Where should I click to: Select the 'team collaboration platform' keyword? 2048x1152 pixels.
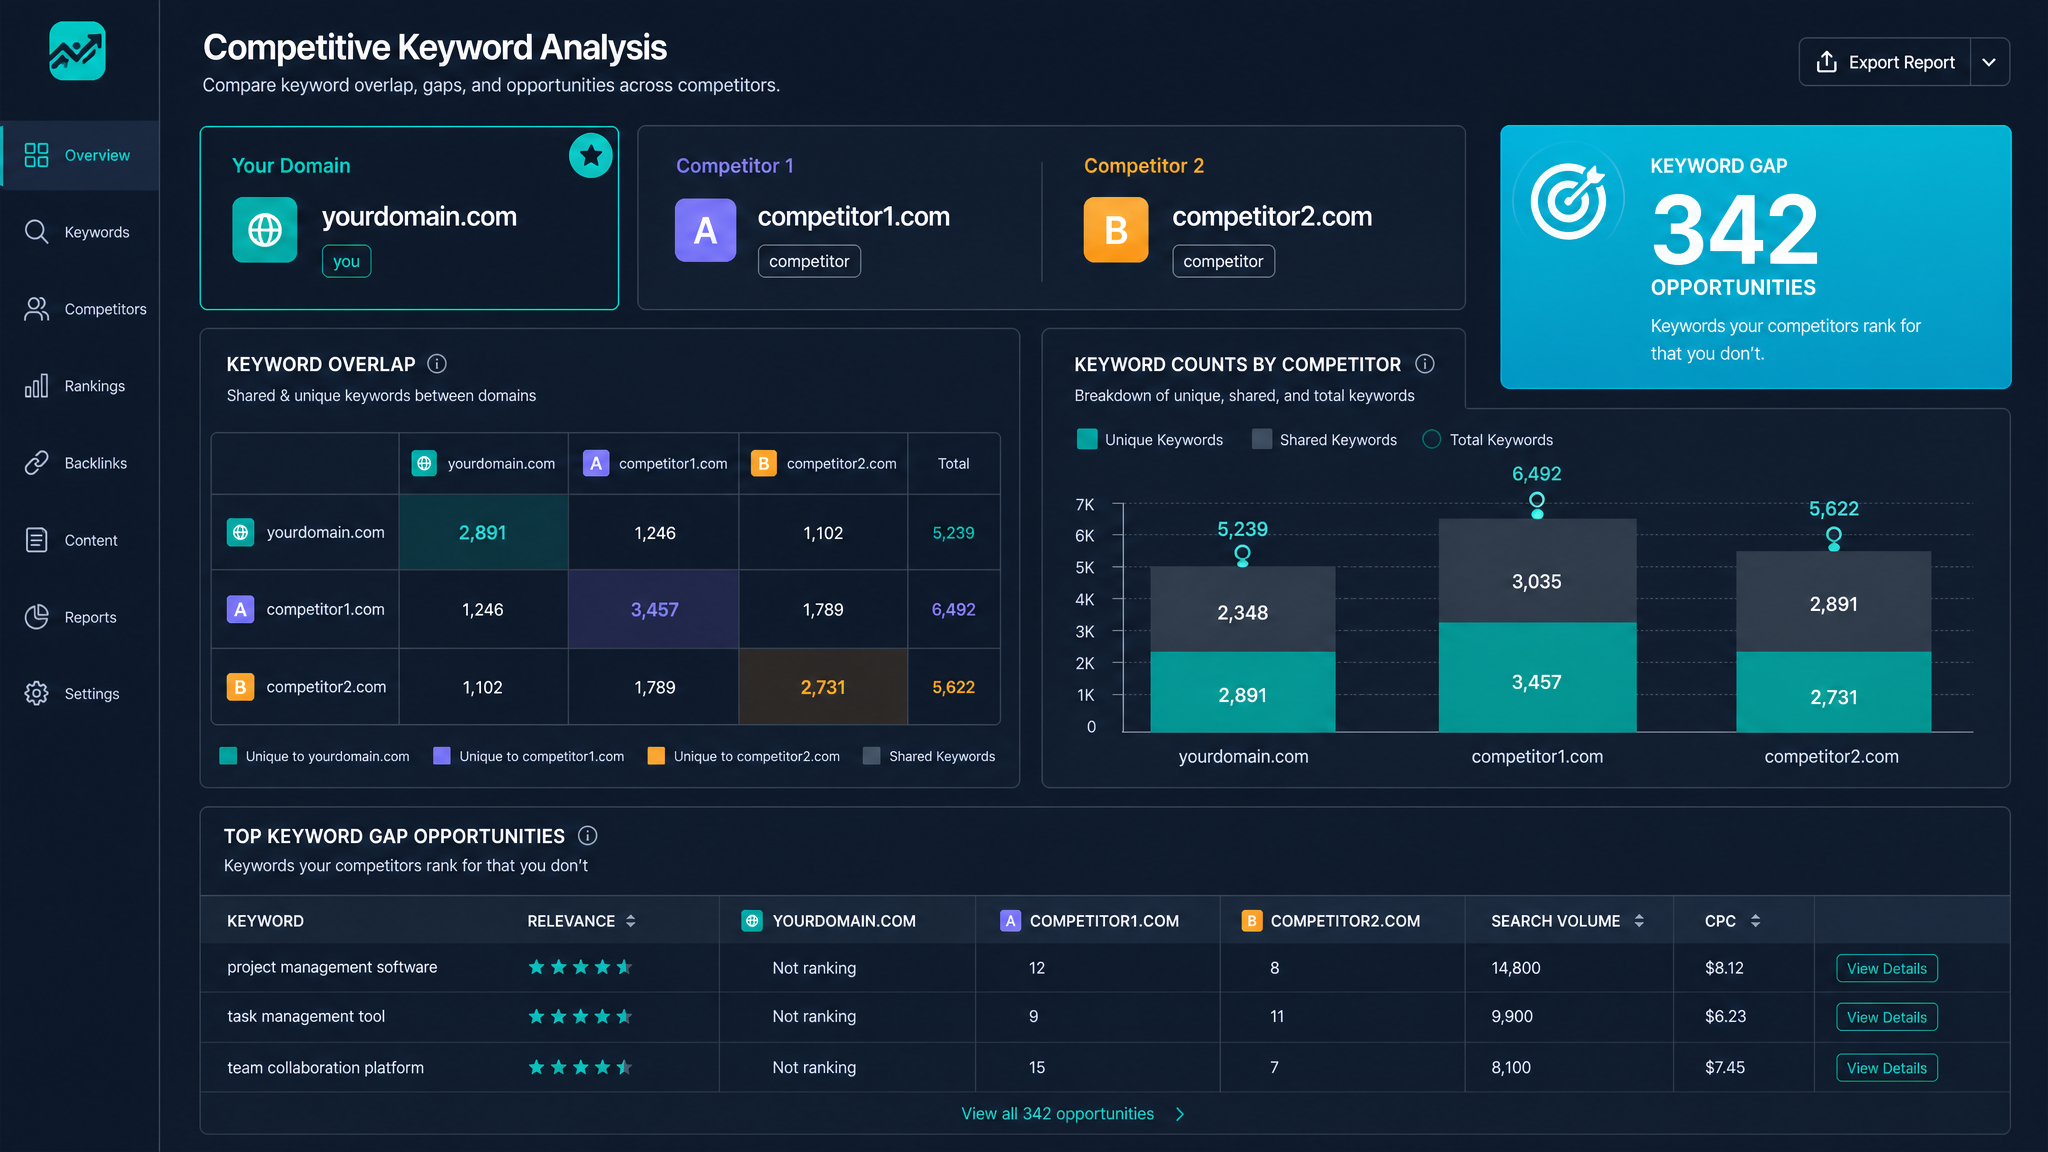pos(325,1067)
